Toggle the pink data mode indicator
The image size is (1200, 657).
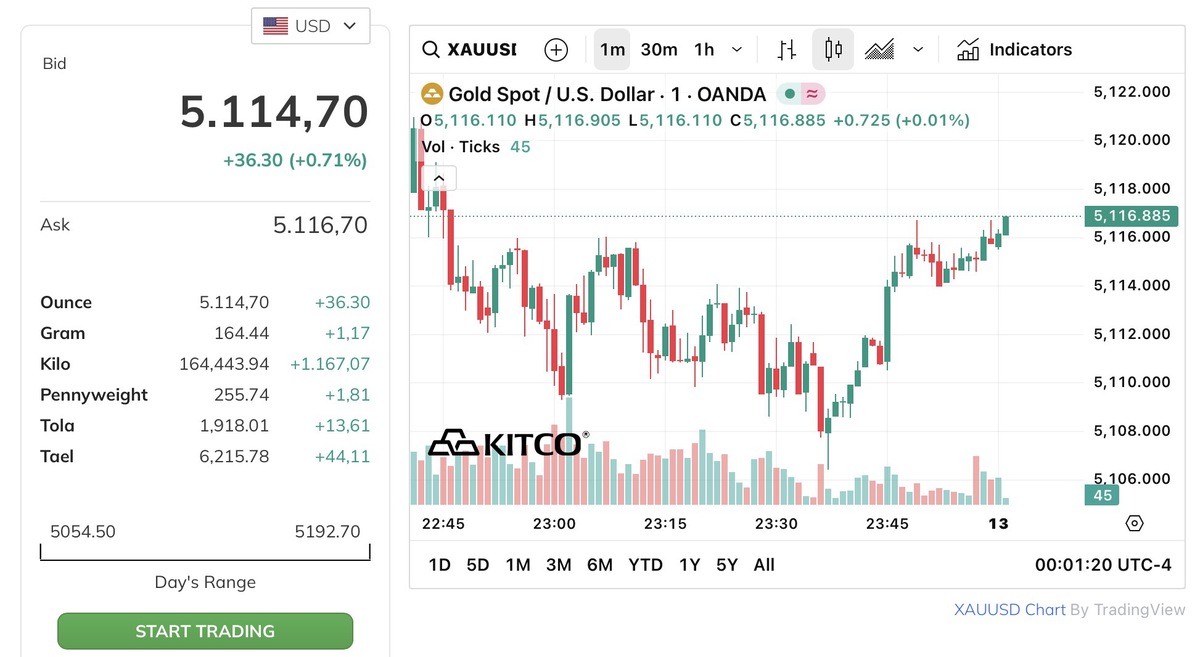pos(812,95)
